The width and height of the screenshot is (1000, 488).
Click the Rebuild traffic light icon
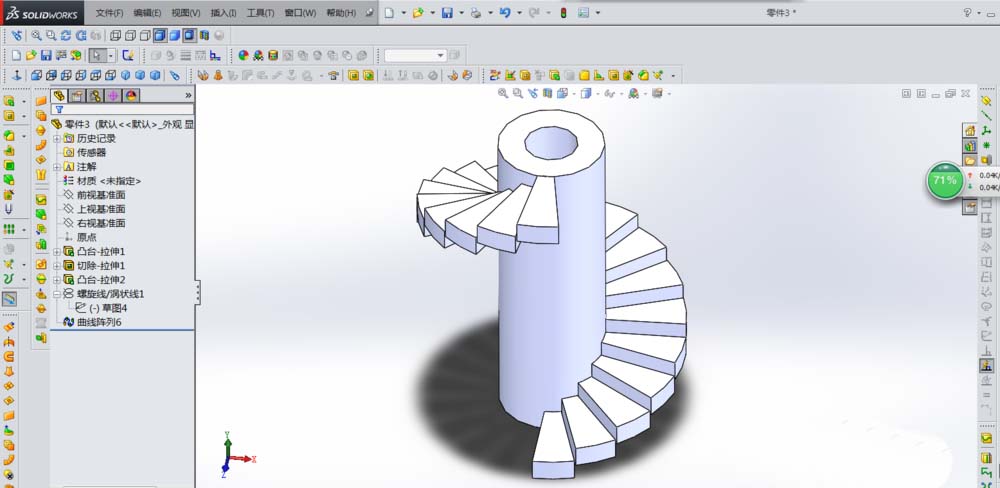(x=563, y=13)
